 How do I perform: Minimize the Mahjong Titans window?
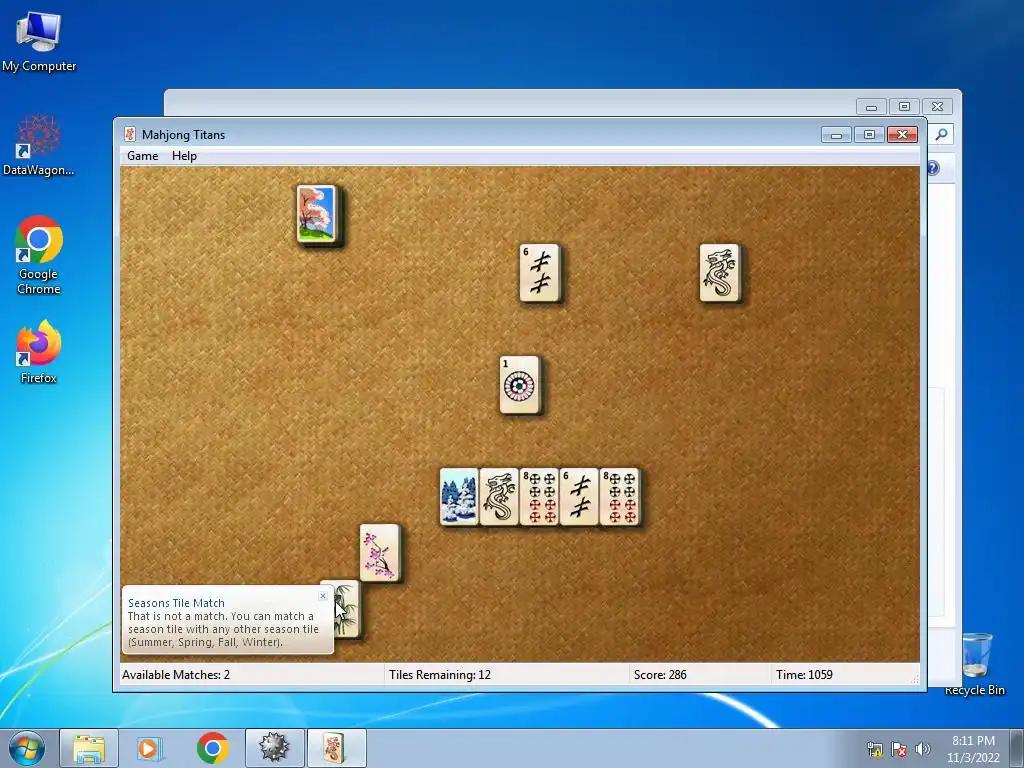[836, 135]
